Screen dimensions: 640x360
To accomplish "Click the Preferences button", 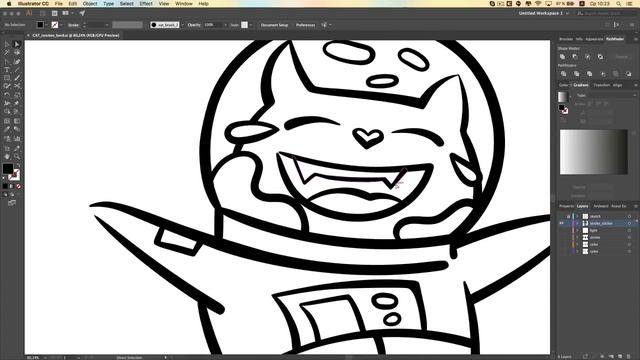I will pos(305,25).
